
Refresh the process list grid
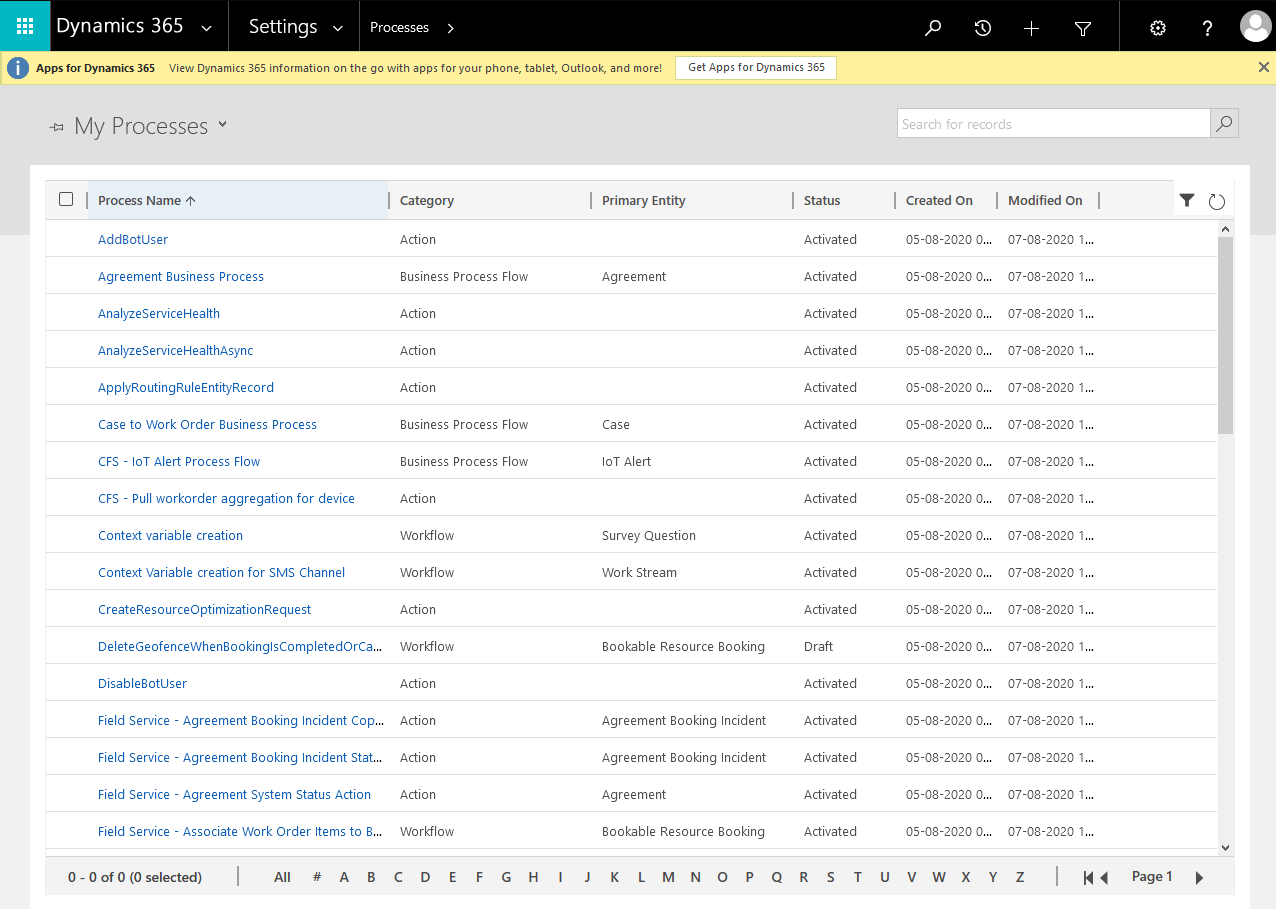tap(1216, 200)
